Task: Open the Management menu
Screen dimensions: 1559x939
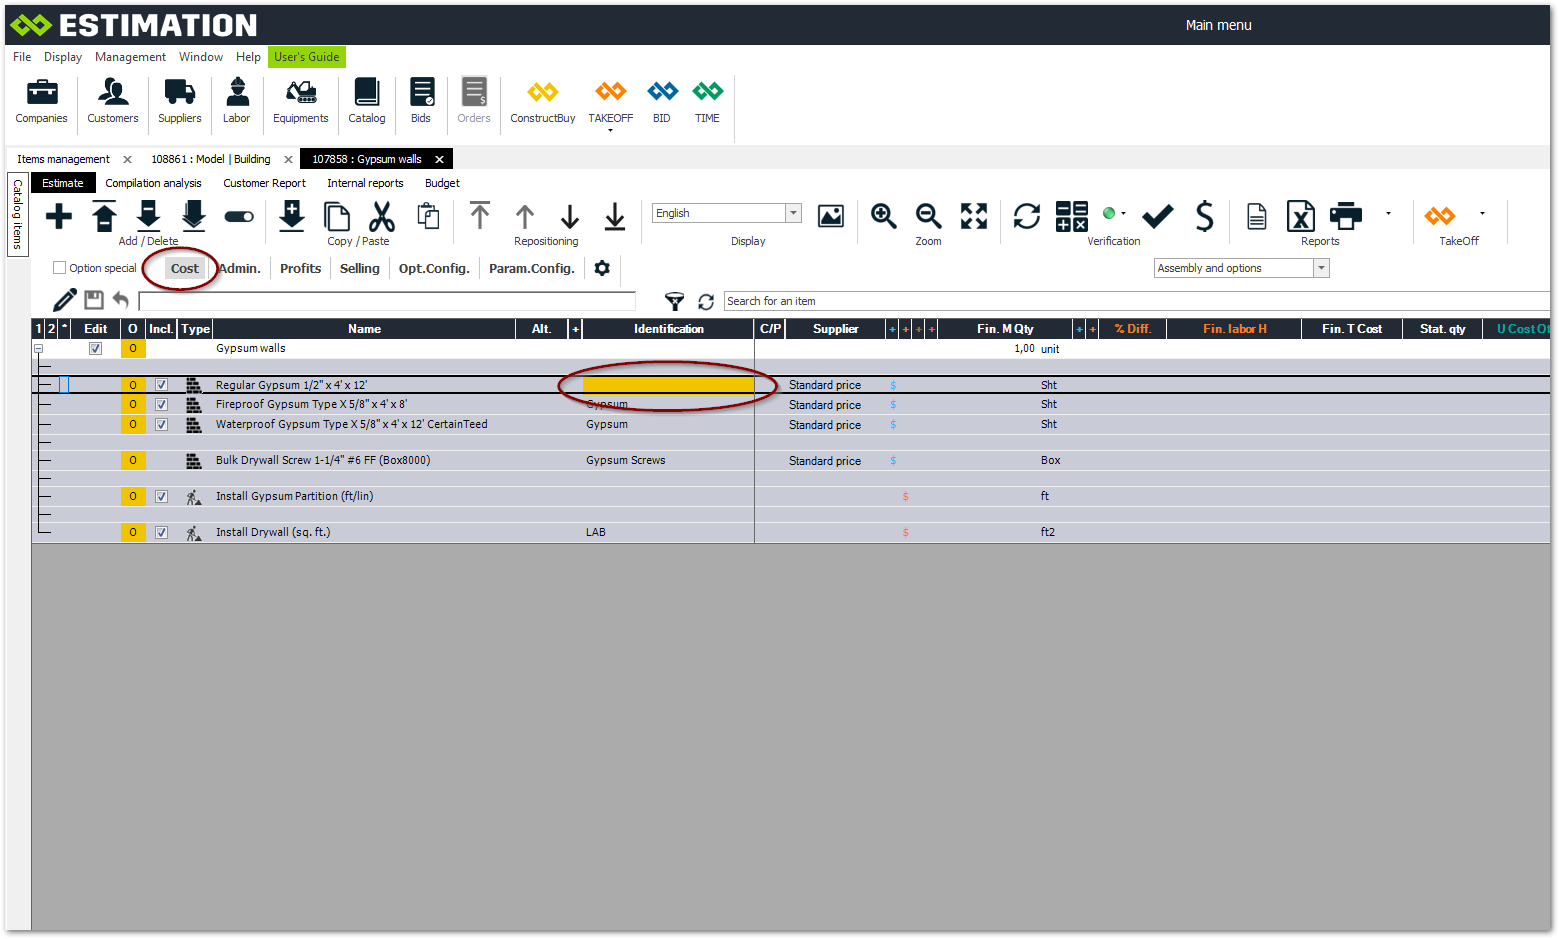Action: point(130,57)
